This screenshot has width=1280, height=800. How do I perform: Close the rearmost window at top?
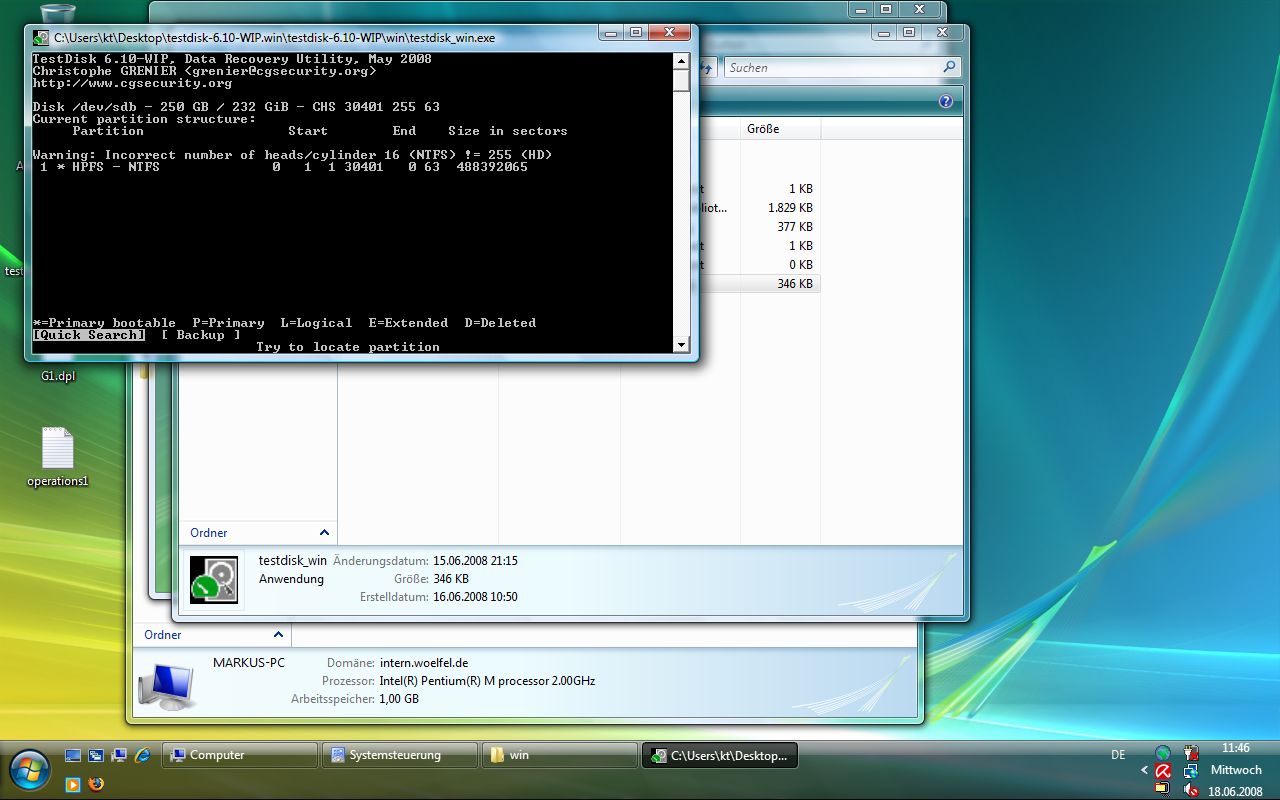tap(921, 9)
